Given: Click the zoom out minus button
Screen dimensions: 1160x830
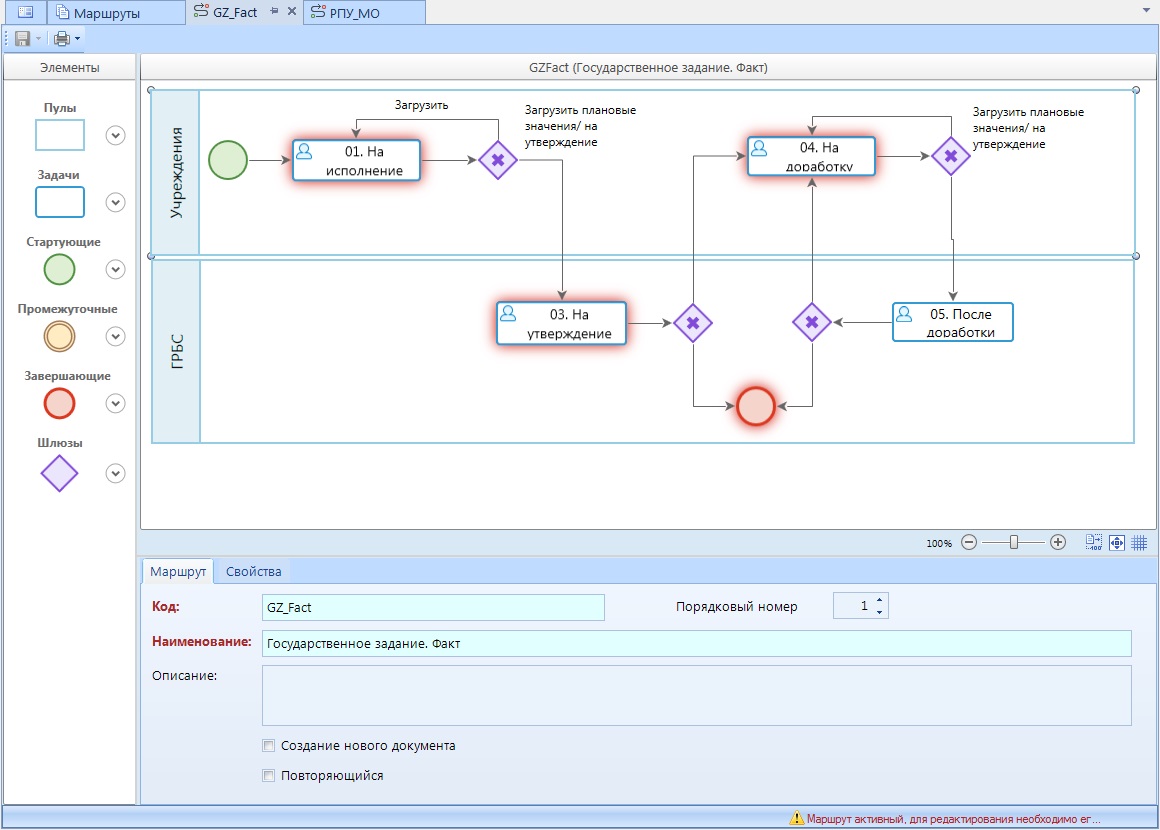Looking at the screenshot, I should click(968, 542).
